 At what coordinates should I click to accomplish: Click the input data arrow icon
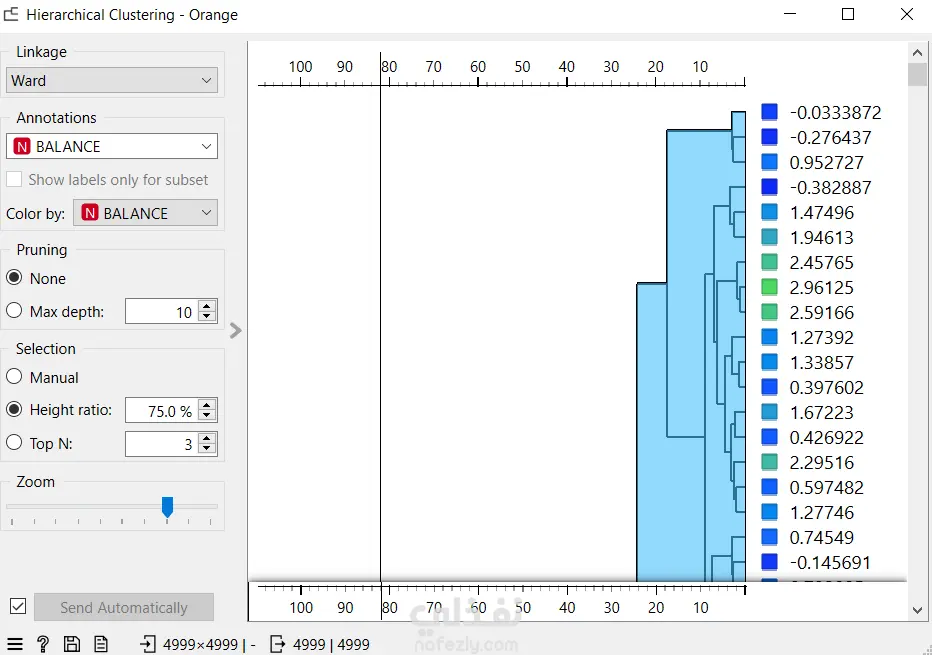(148, 644)
